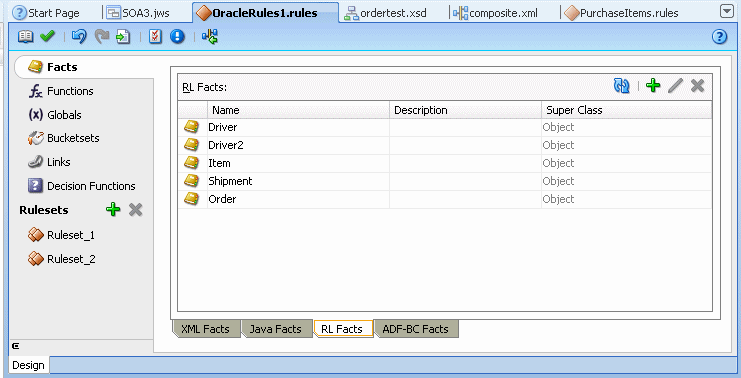The height and width of the screenshot is (378, 741).
Task: Switch to the Start Page tab
Action: click(x=46, y=13)
